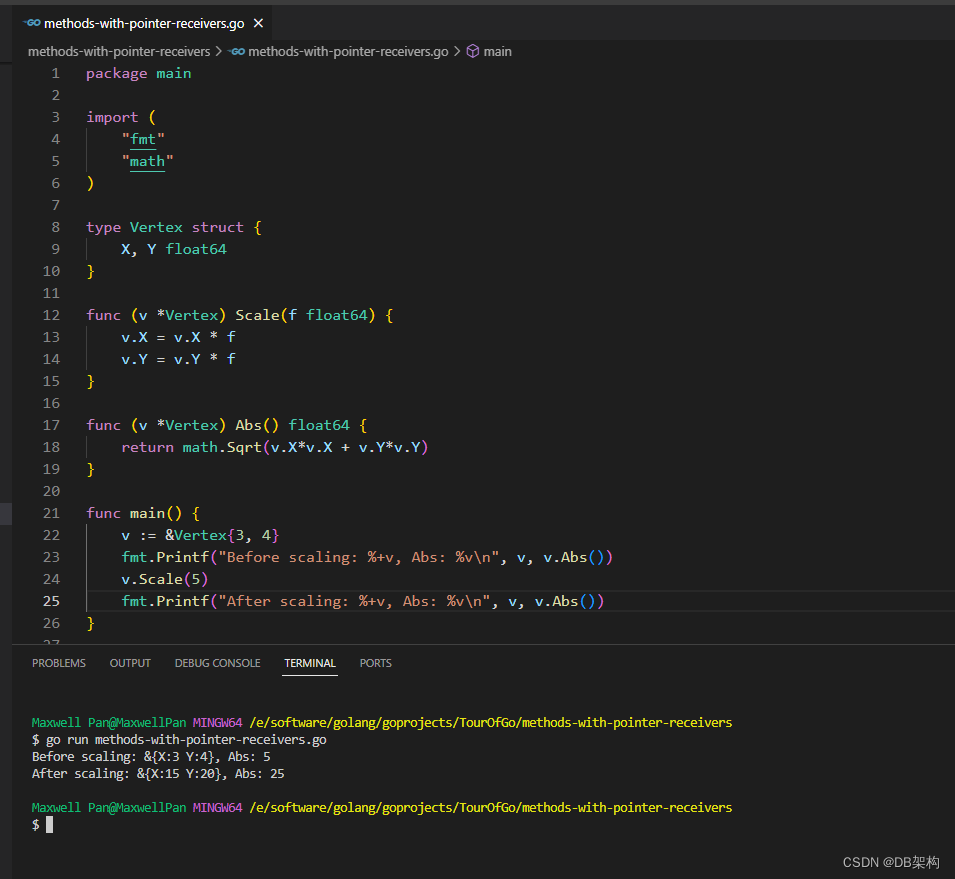Click 'func main()' on line 21
The width and height of the screenshot is (955, 879).
pos(143,514)
